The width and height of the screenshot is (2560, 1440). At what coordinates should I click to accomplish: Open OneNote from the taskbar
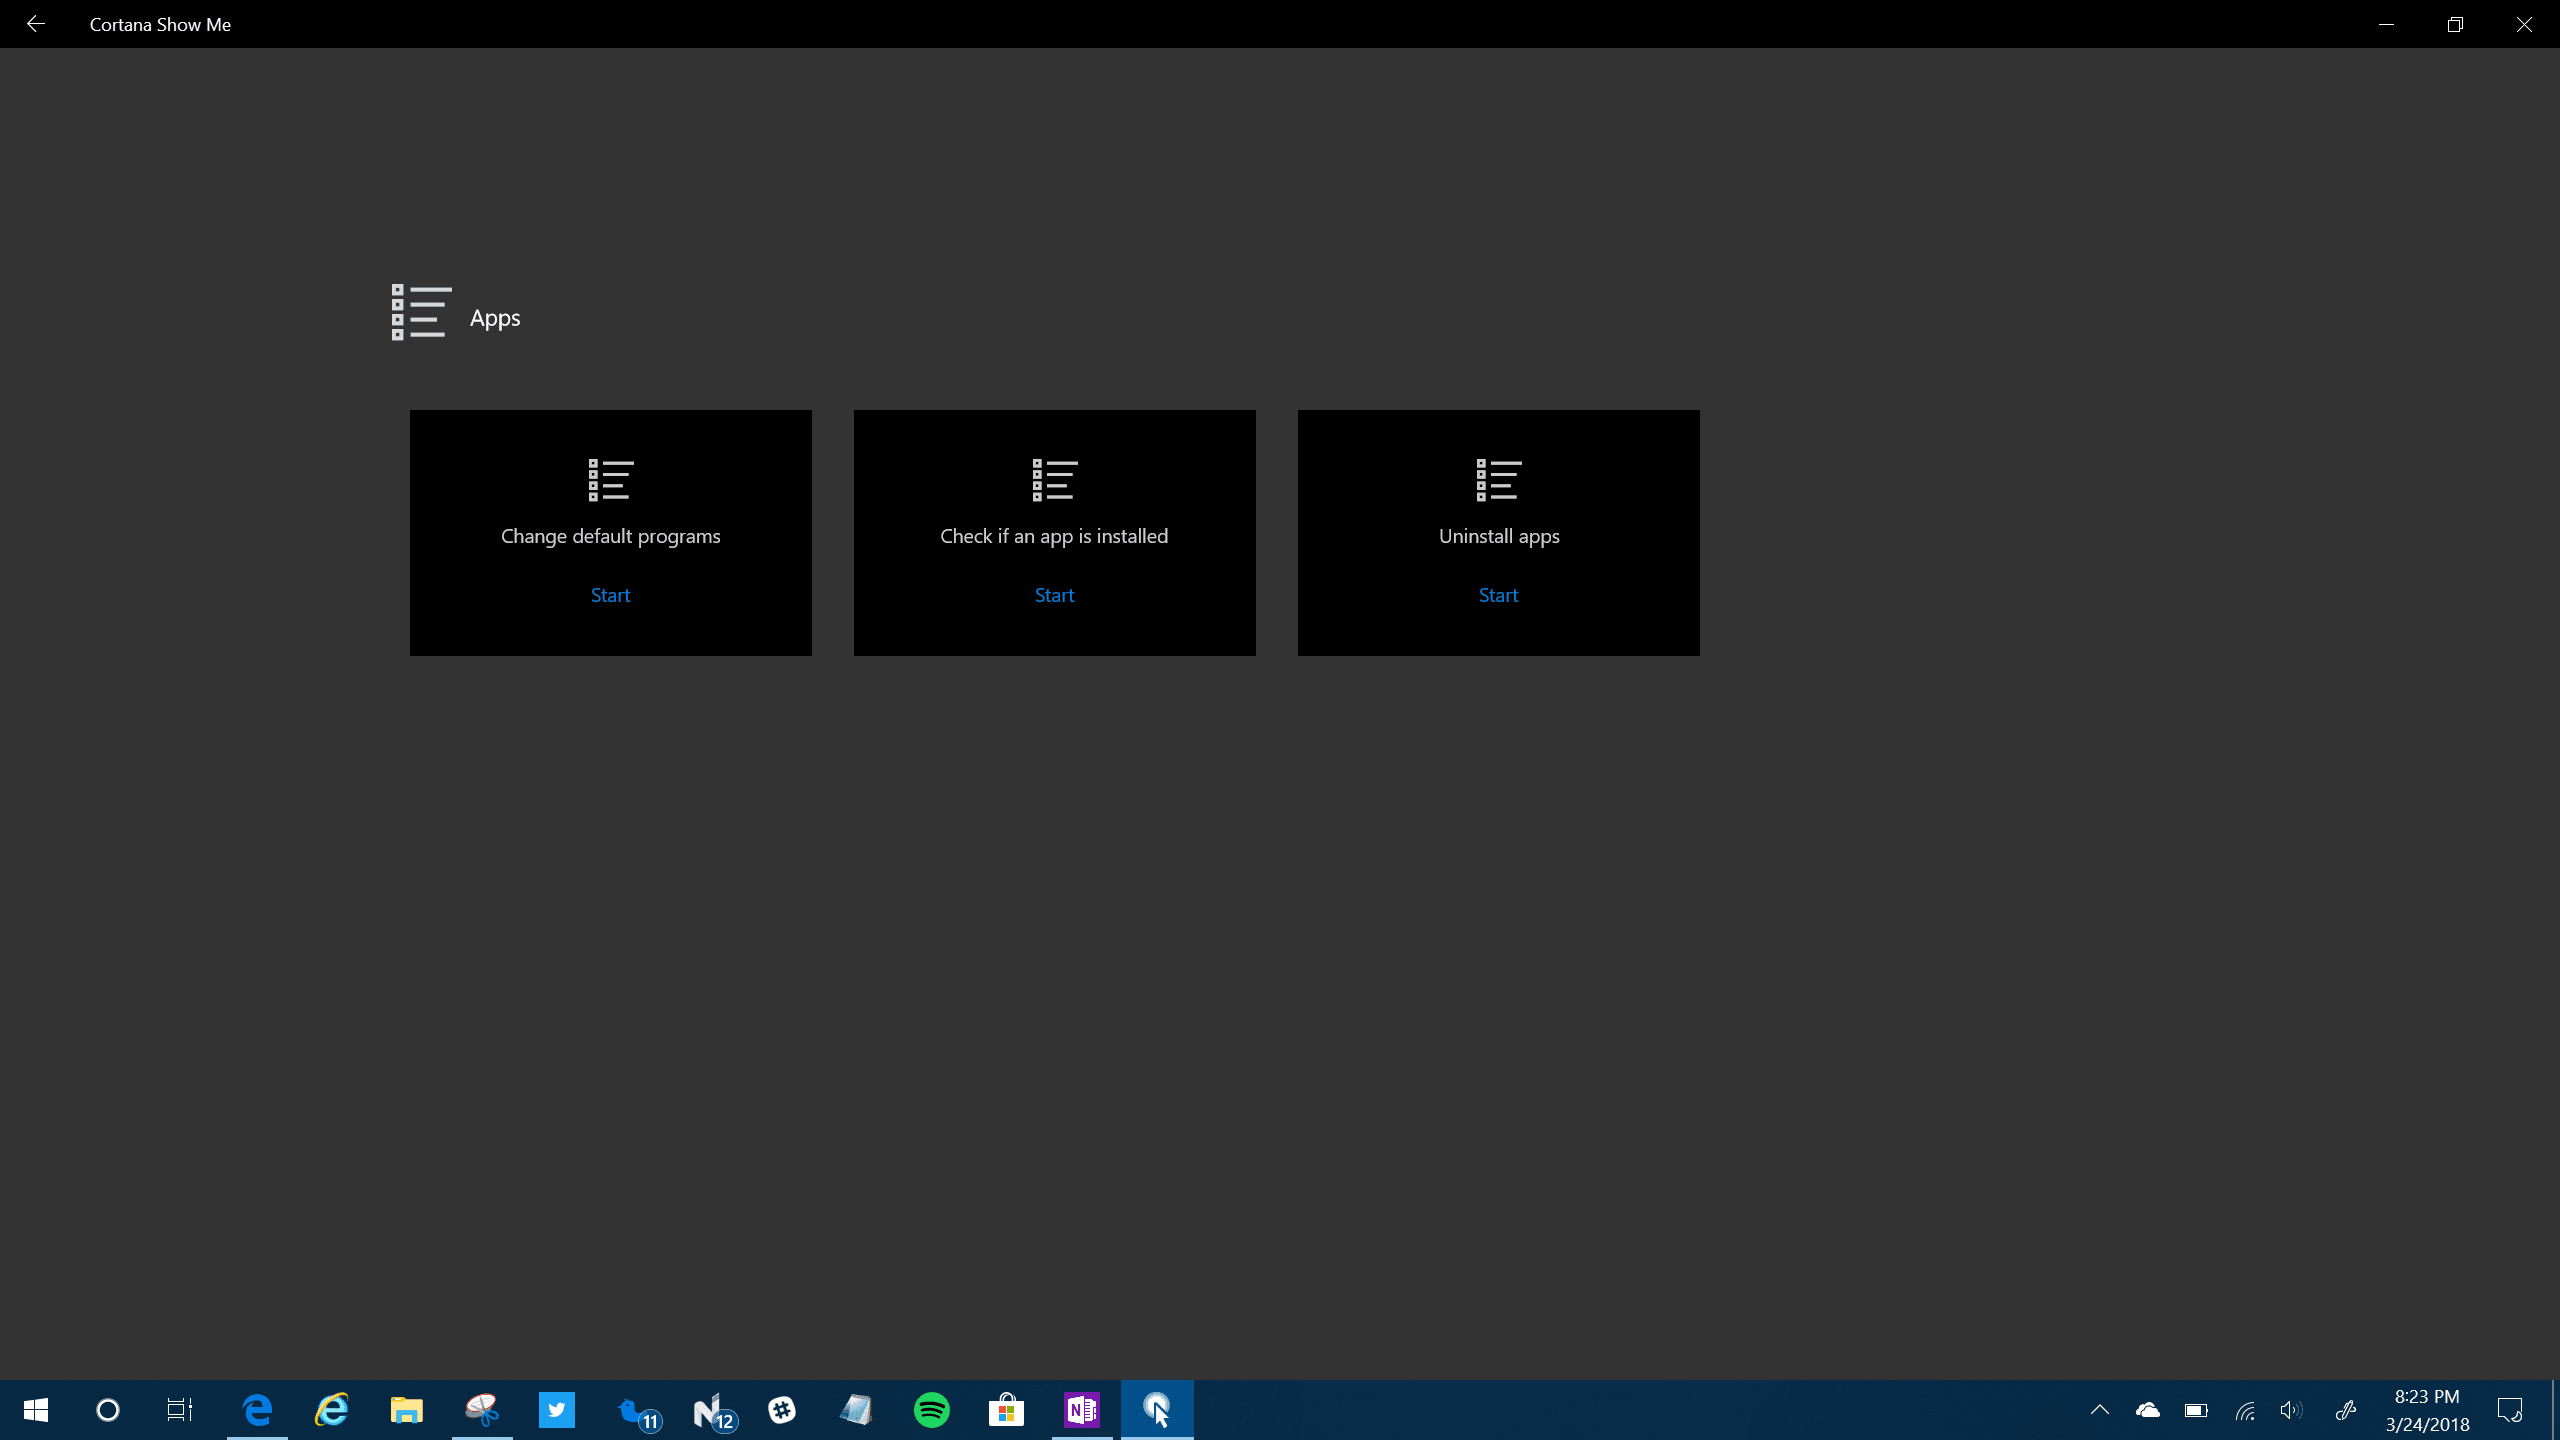[1081, 1410]
